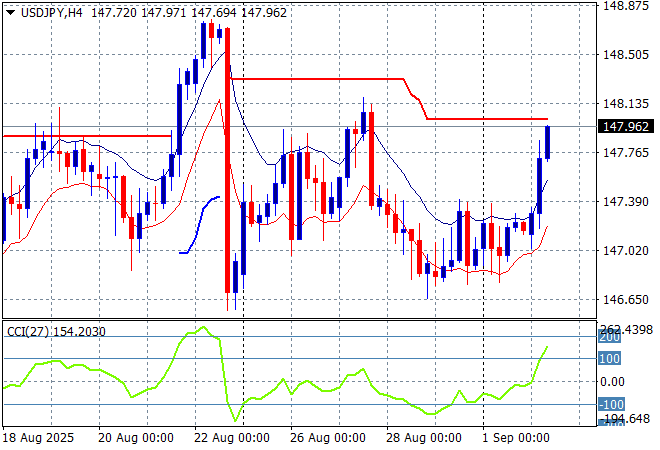
Task: Select the 1 Sep 00:00 date label
Action: click(x=516, y=438)
